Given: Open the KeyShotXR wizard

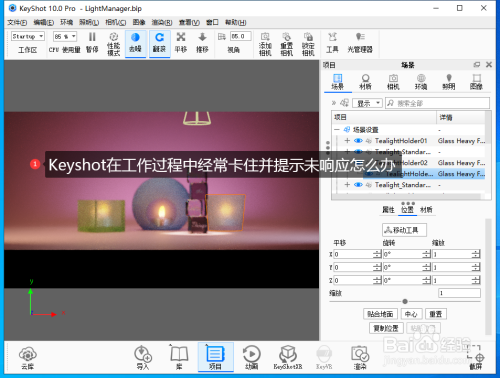Looking at the screenshot, I should (288, 358).
